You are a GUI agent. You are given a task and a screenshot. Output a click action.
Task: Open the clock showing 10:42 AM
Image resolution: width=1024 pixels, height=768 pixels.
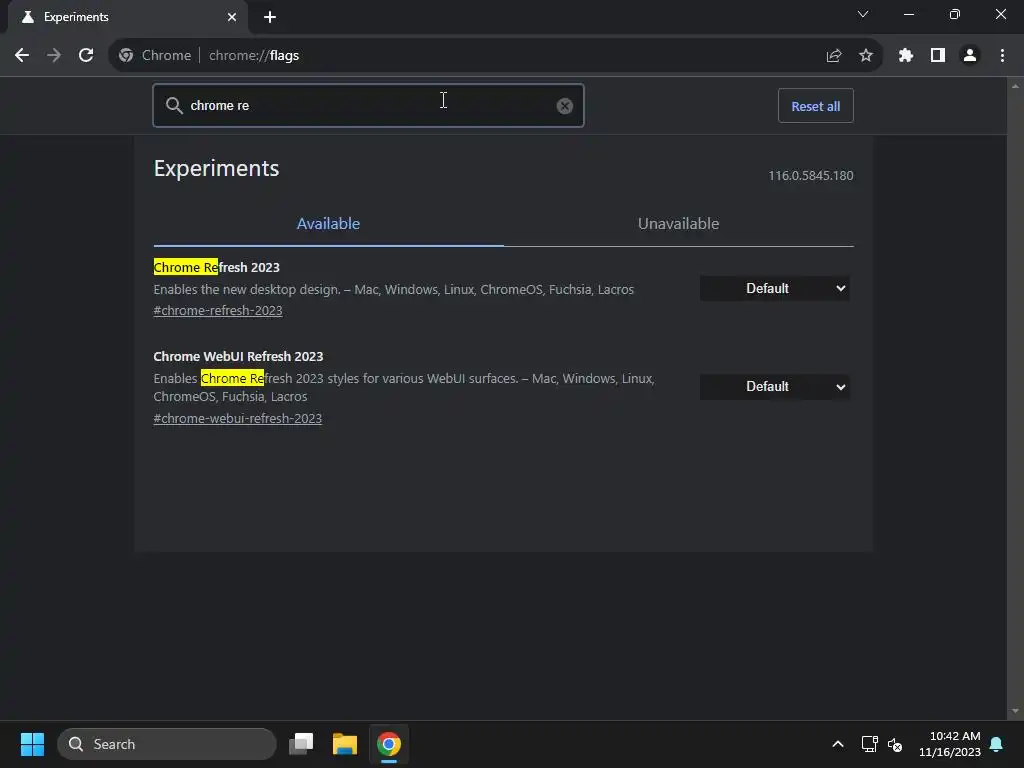(950, 744)
